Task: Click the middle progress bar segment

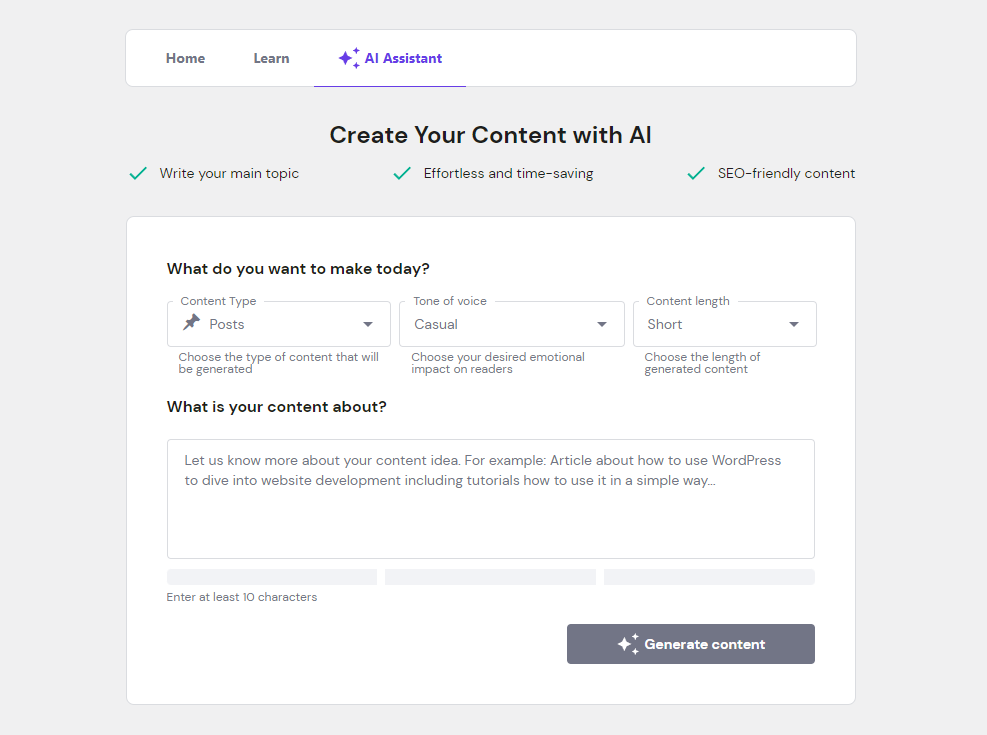Action: tap(490, 576)
